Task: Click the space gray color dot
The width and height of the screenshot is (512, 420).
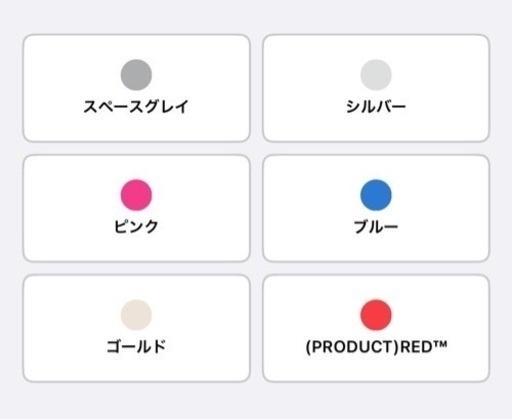Action: (x=136, y=75)
